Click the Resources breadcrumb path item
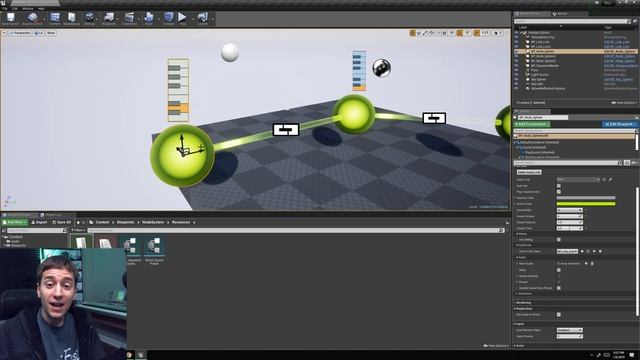Viewport: 640px width, 360px height. pos(181,222)
